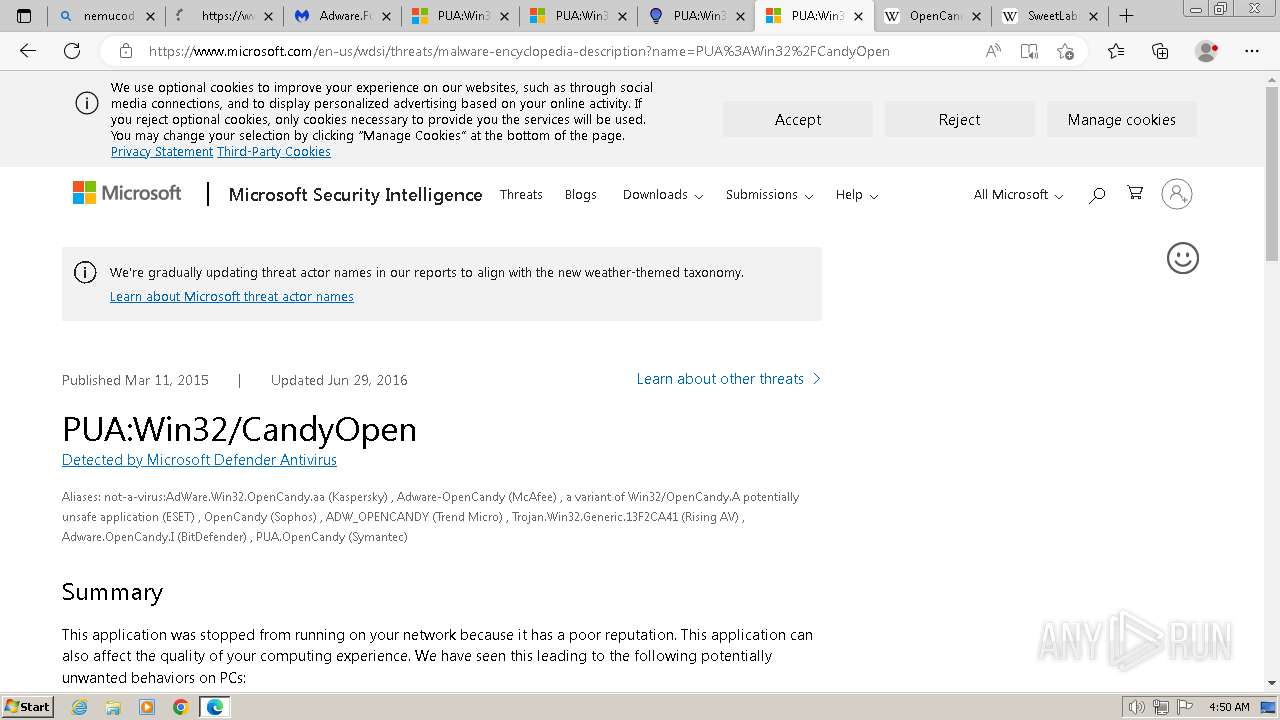Click the Edge profile avatar icon
This screenshot has height=720, width=1280.
click(x=1207, y=51)
